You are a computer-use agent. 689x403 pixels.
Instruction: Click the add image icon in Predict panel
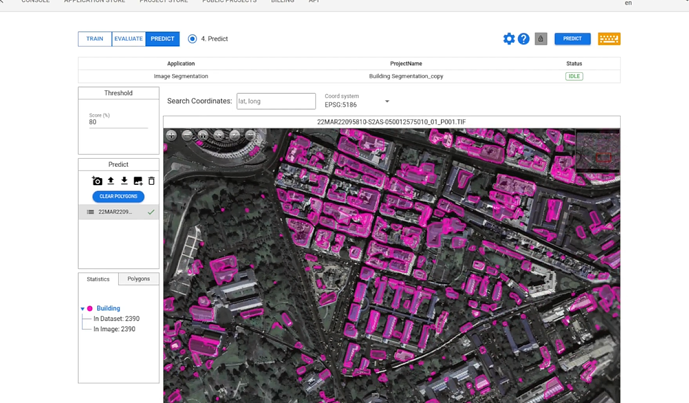(138, 181)
